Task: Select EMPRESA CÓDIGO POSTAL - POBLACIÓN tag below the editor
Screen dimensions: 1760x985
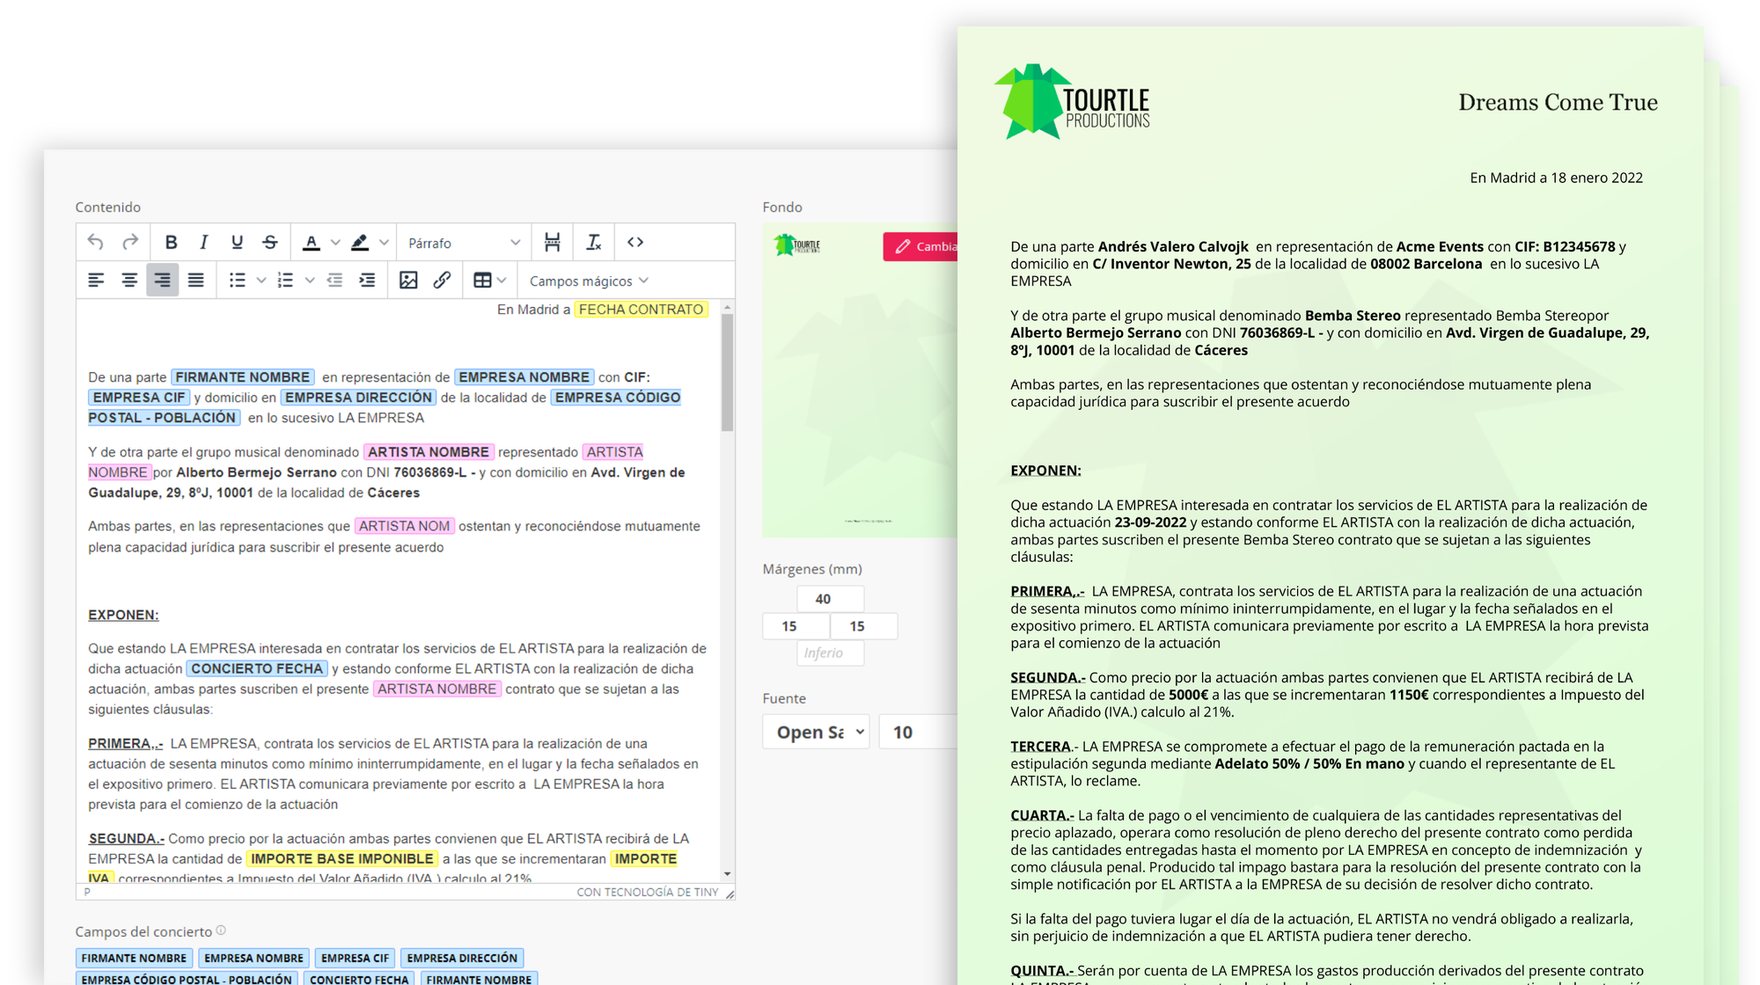Action: tap(187, 979)
